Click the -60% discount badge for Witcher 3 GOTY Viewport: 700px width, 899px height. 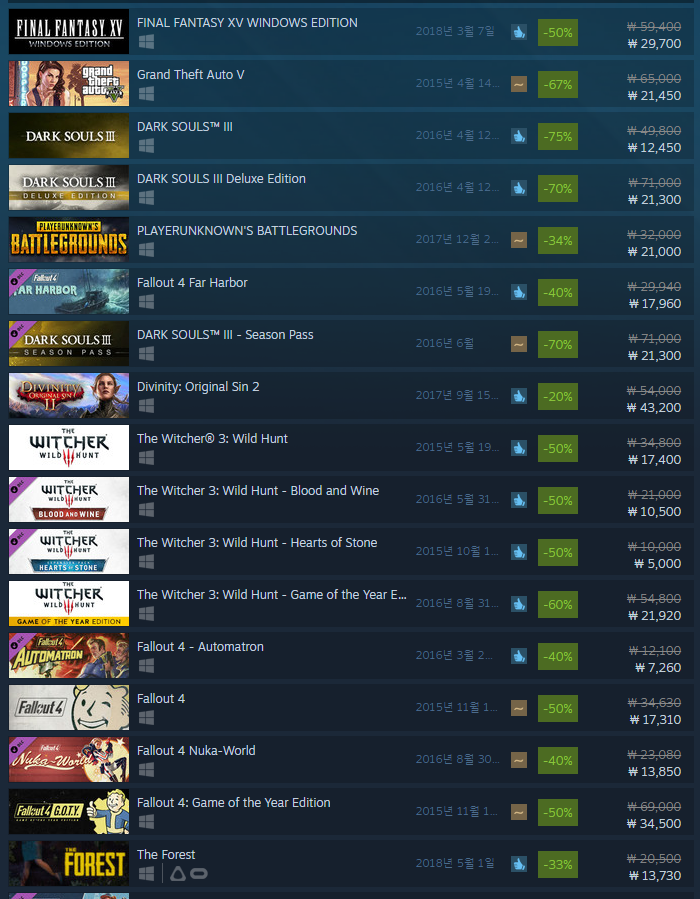tap(558, 604)
